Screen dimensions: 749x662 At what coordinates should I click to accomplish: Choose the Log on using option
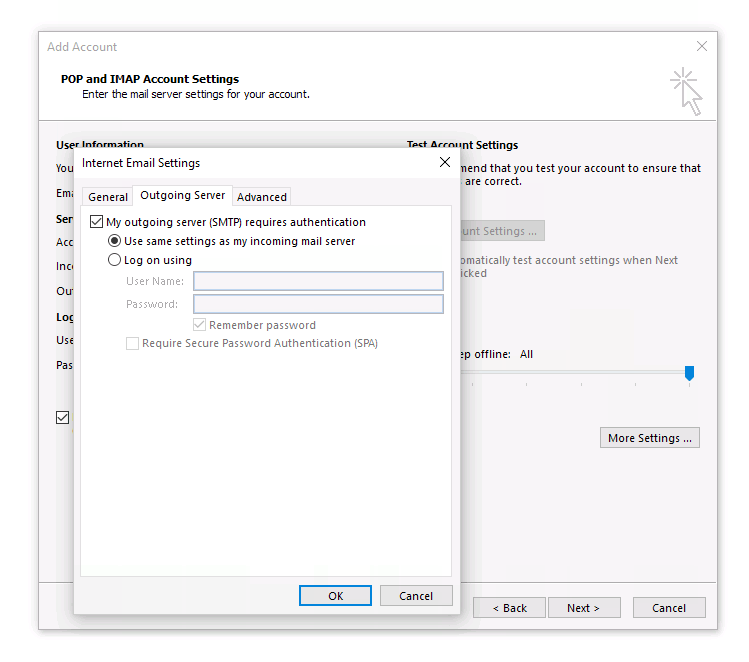coord(115,260)
